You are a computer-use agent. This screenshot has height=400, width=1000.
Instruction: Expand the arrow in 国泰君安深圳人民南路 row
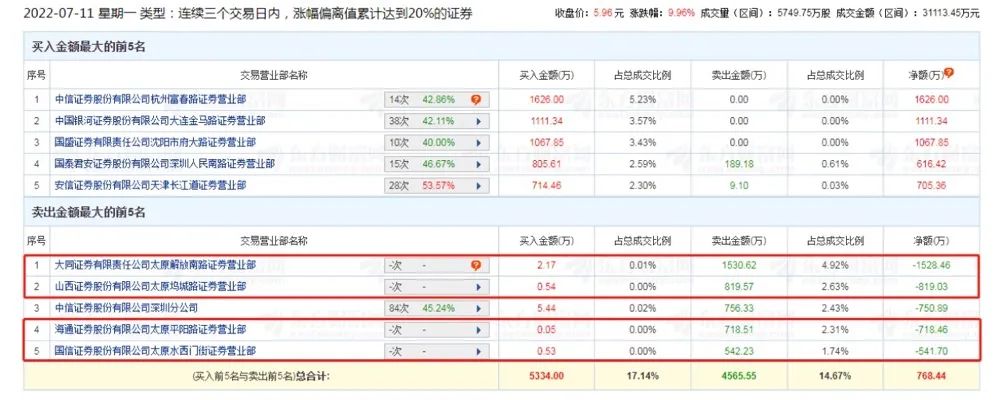point(478,164)
